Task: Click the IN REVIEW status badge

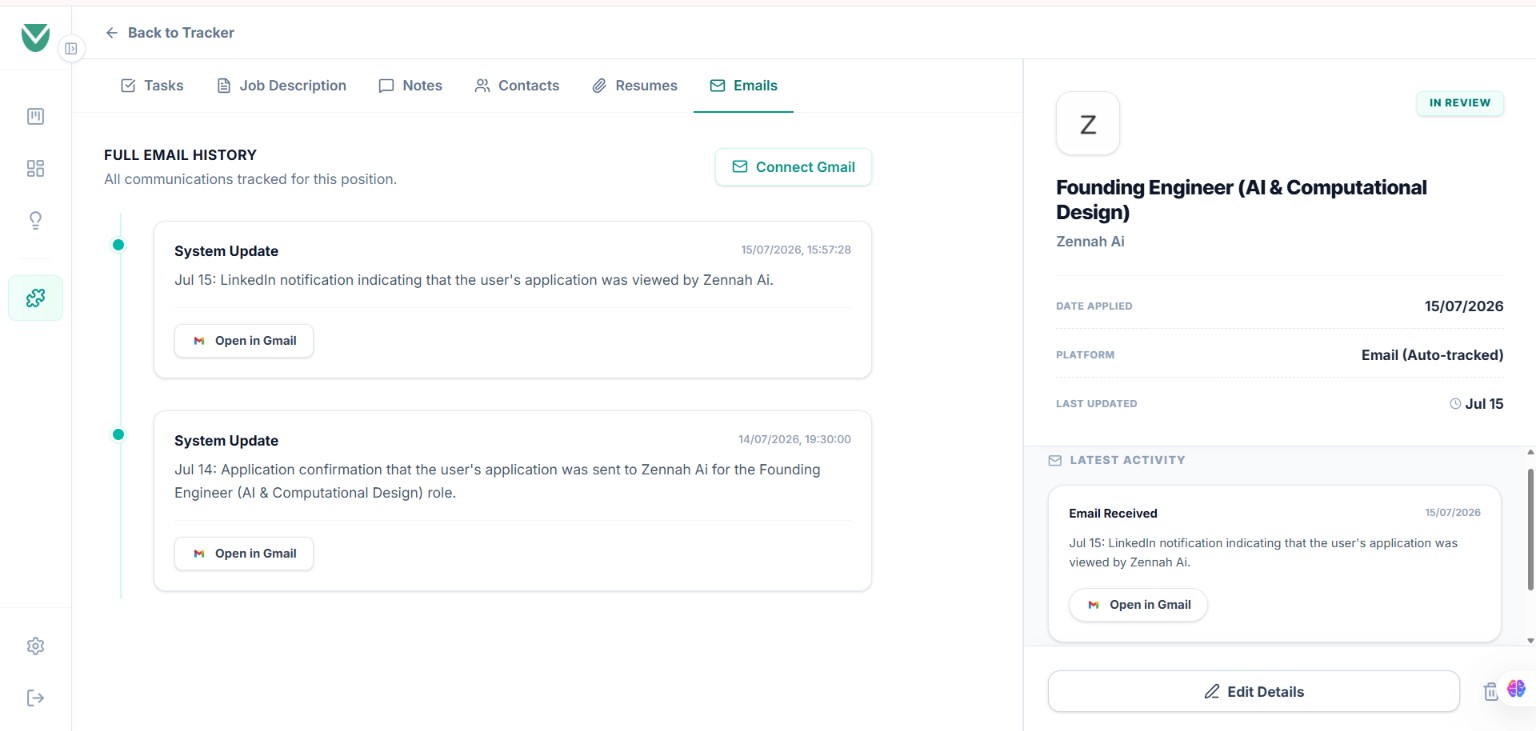Action: tap(1460, 103)
